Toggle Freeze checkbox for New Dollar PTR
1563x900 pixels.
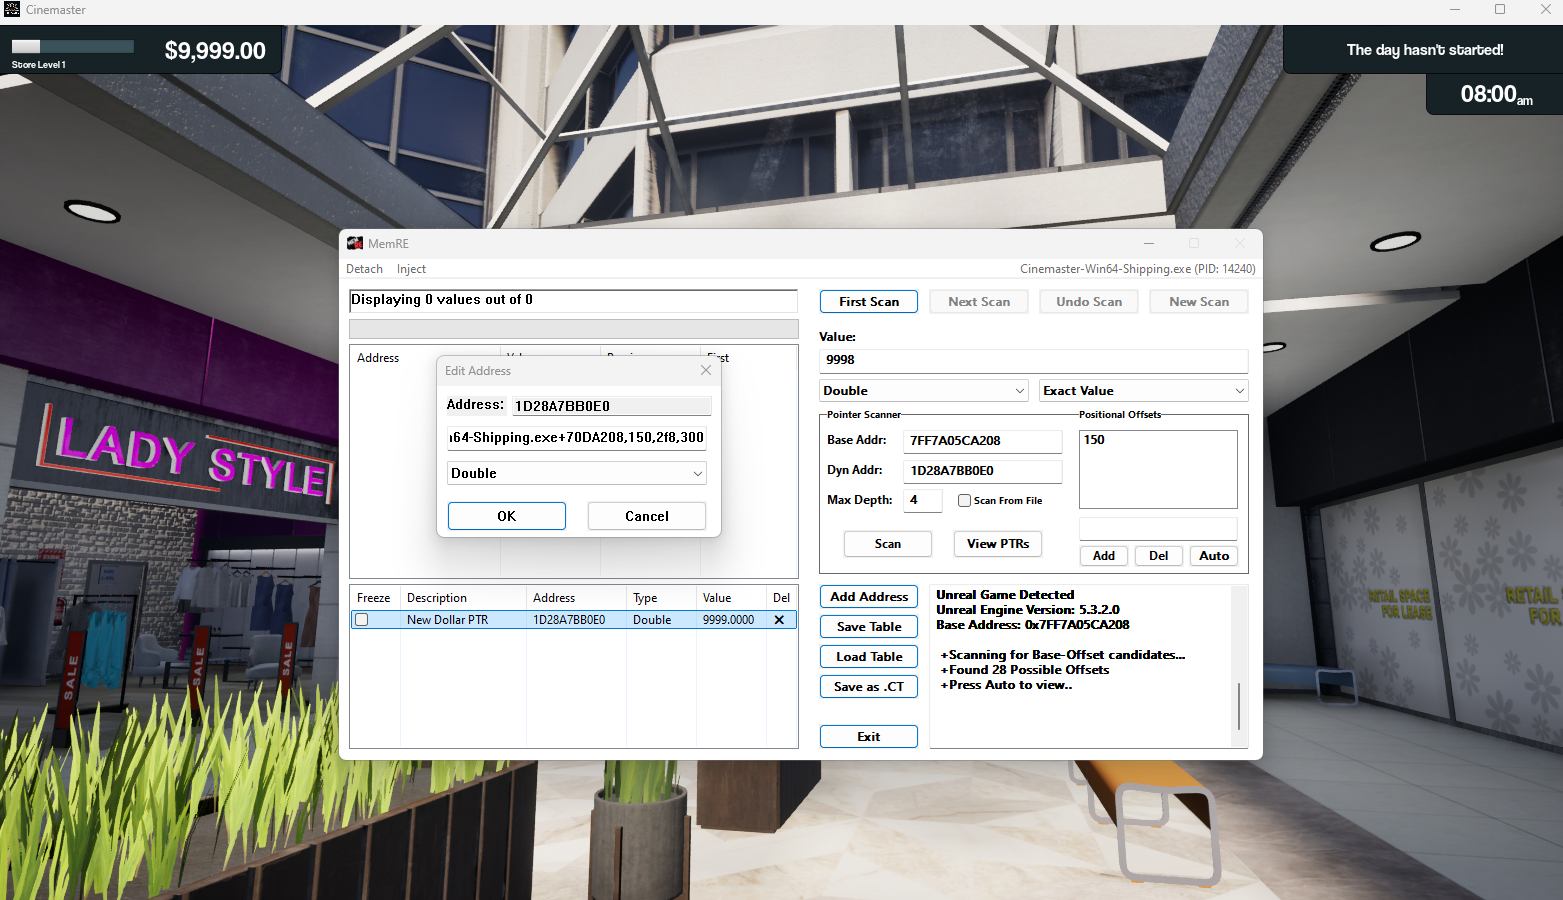point(362,620)
